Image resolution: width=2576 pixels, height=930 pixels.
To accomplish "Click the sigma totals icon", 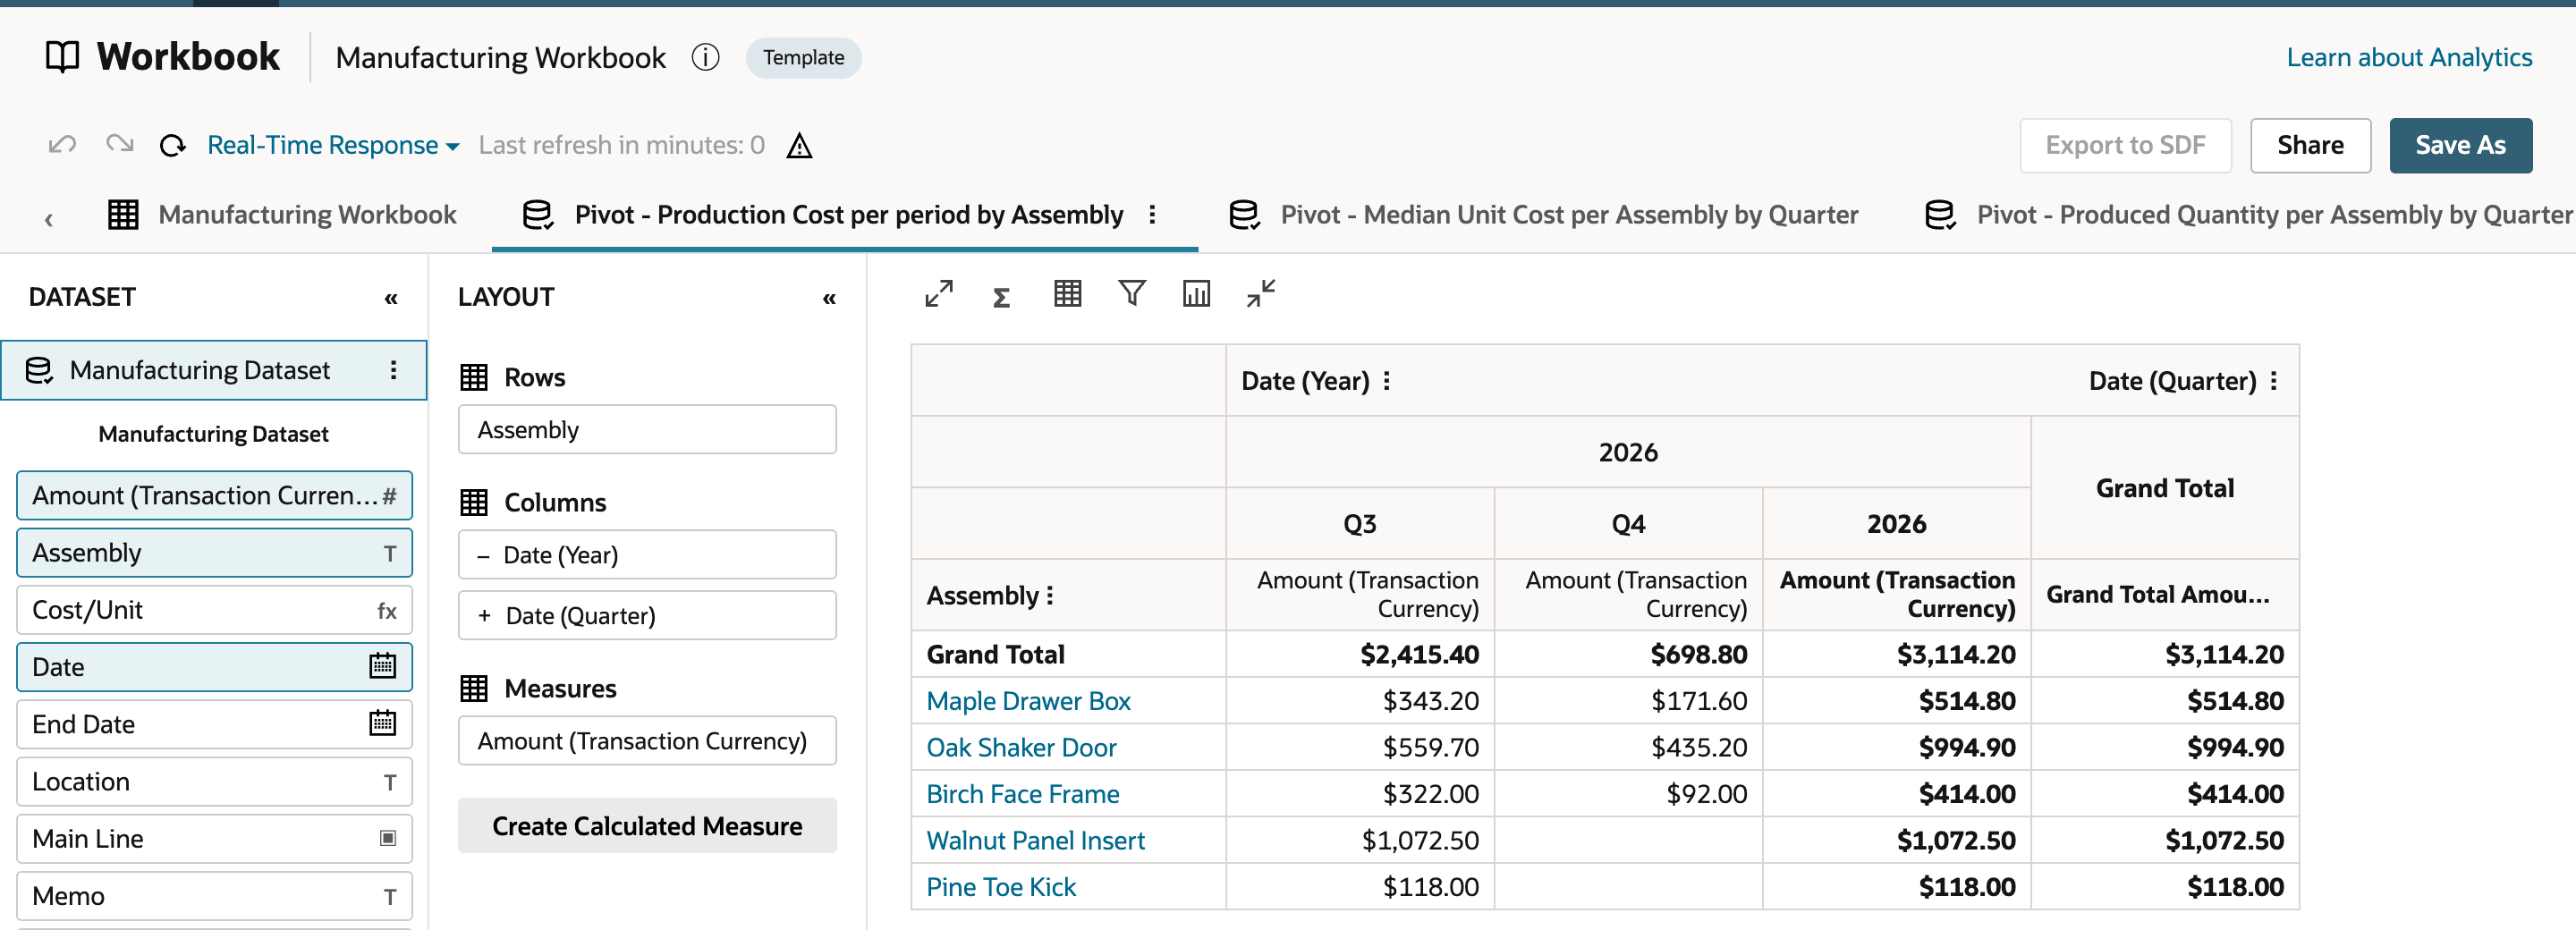I will [x=1001, y=296].
